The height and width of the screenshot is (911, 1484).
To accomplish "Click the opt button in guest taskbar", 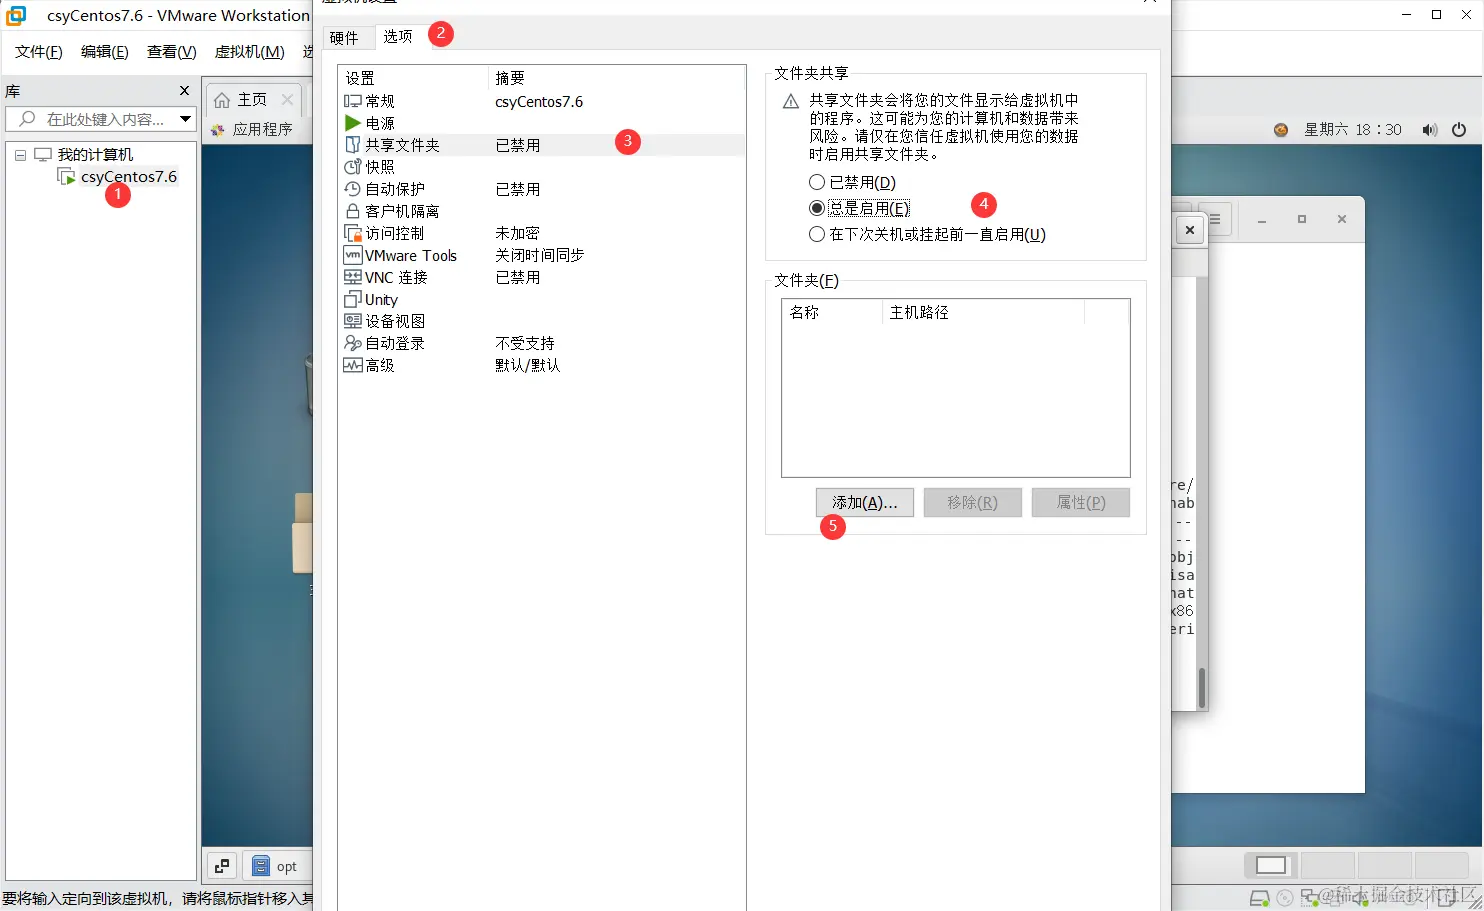I will [x=277, y=866].
